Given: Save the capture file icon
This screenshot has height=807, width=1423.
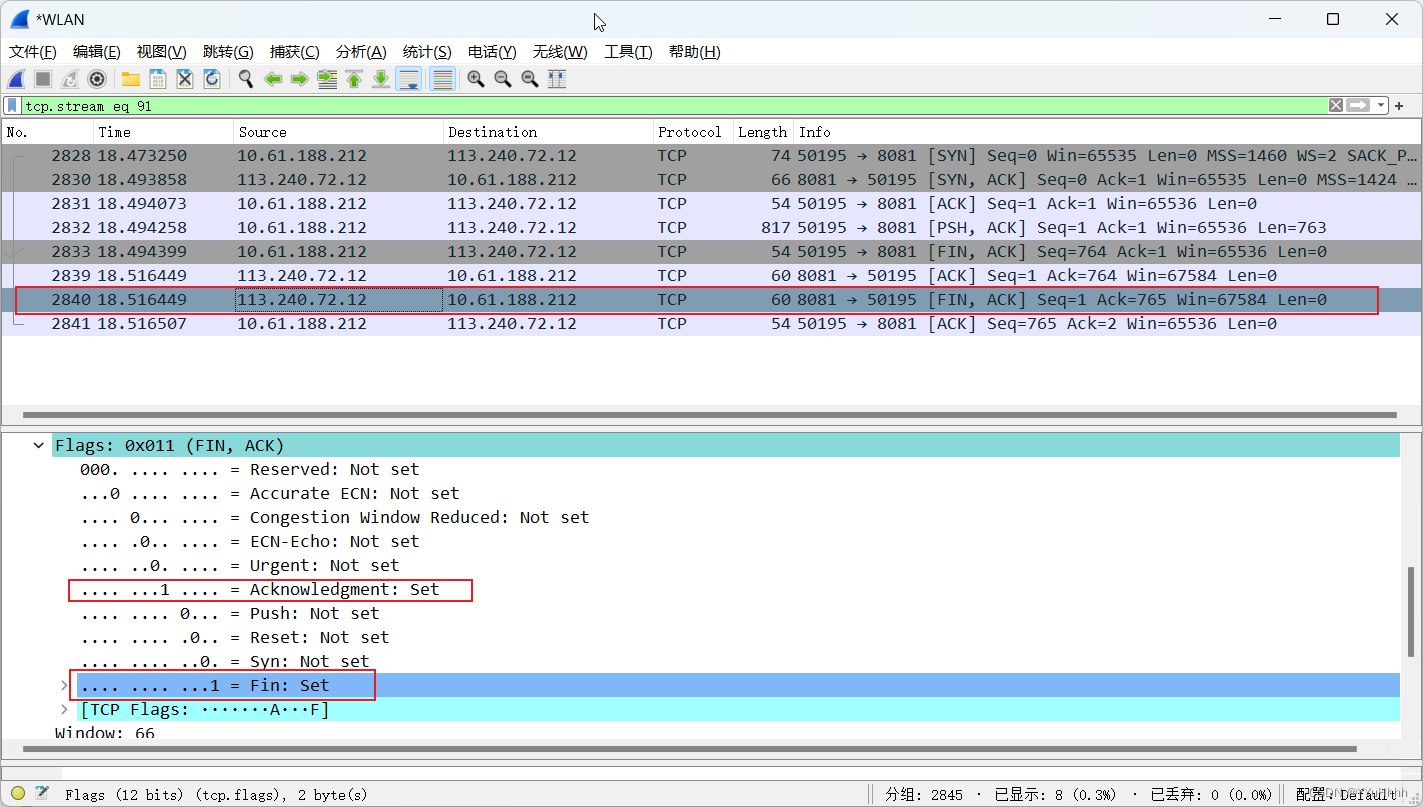Looking at the screenshot, I should [158, 79].
